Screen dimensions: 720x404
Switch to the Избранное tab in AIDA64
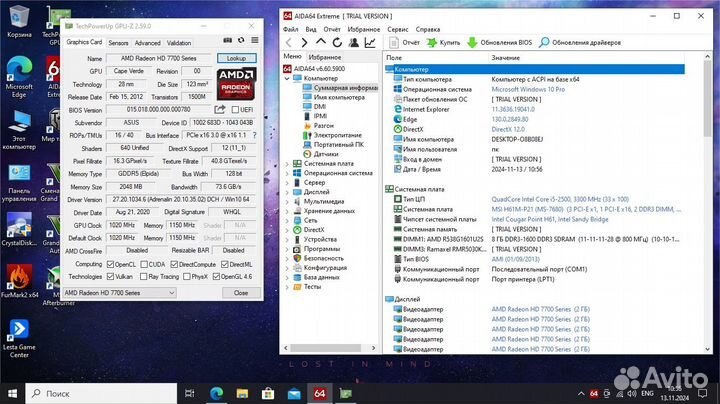325,57
